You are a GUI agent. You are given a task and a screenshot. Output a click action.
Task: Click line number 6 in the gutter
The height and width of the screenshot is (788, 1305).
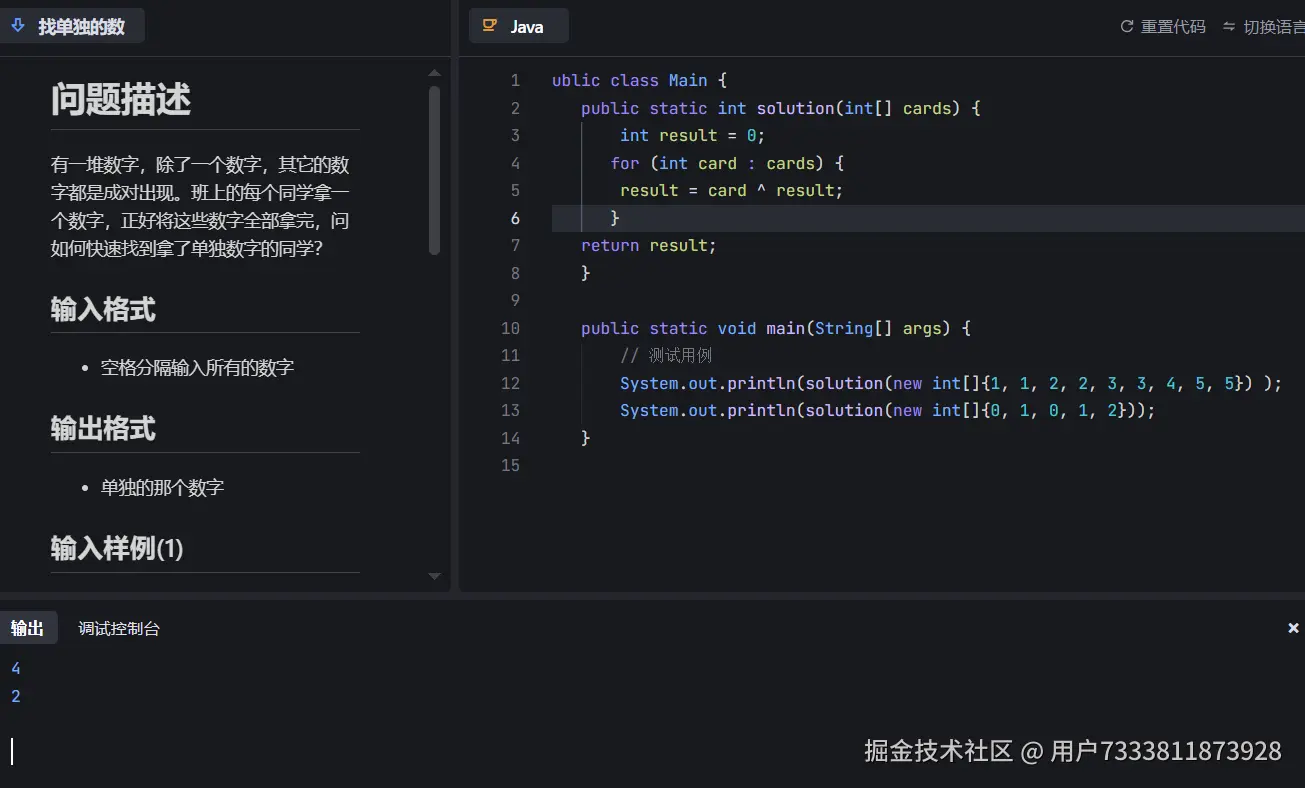(x=515, y=218)
